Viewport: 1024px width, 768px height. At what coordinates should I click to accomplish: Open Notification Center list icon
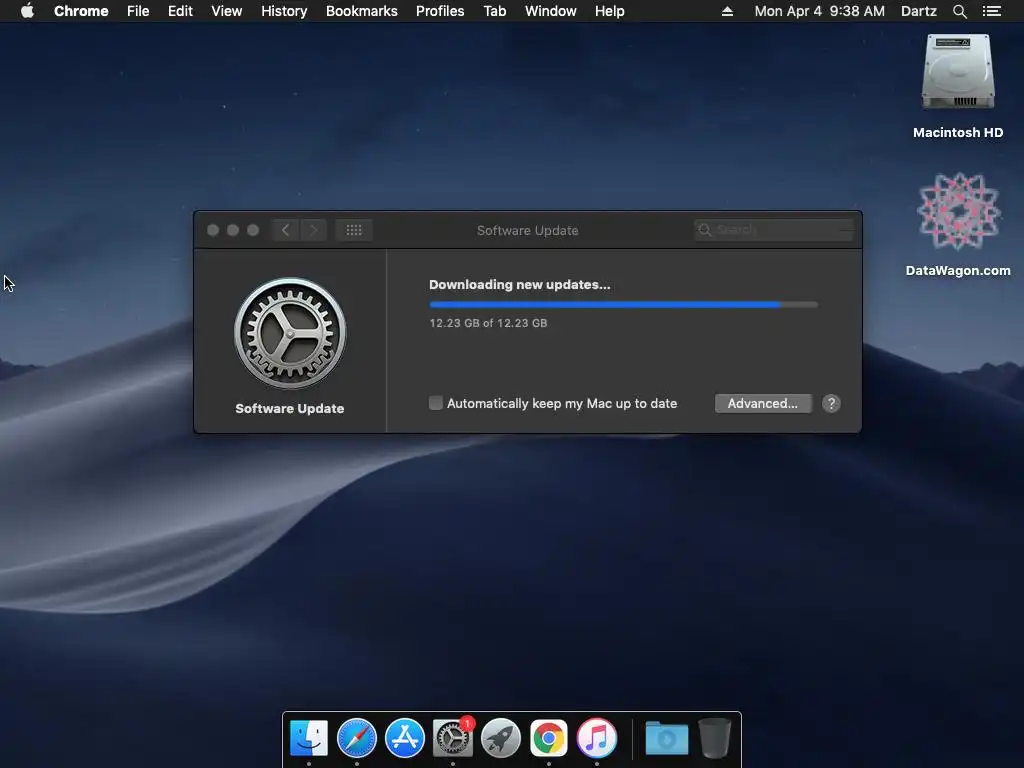991,11
